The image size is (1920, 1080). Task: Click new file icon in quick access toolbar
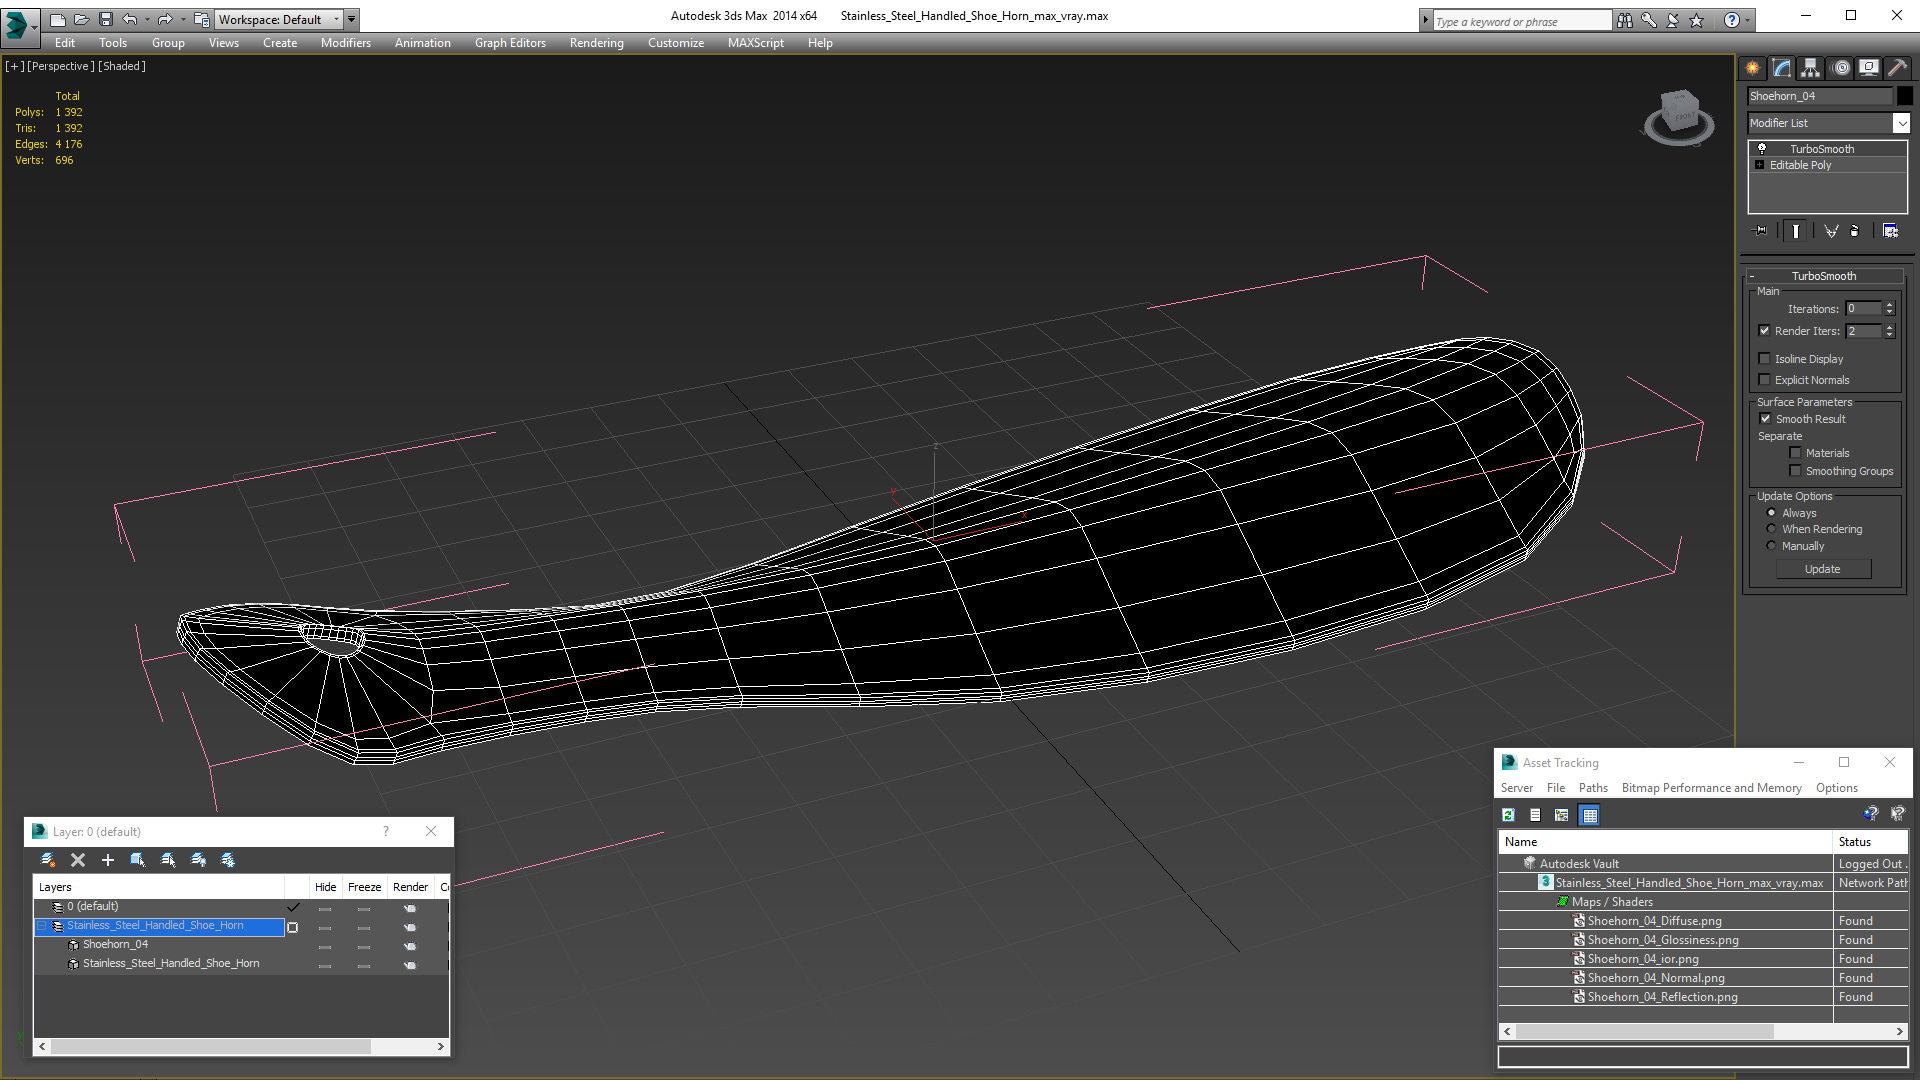point(57,19)
